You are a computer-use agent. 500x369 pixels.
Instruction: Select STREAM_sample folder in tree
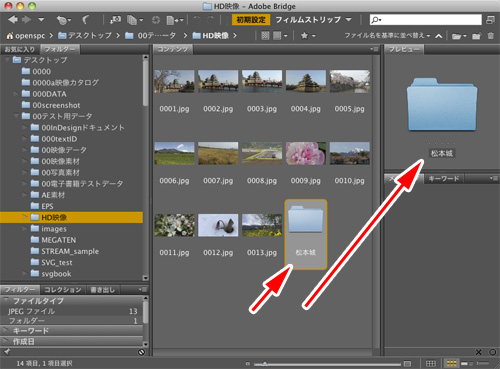click(x=65, y=251)
